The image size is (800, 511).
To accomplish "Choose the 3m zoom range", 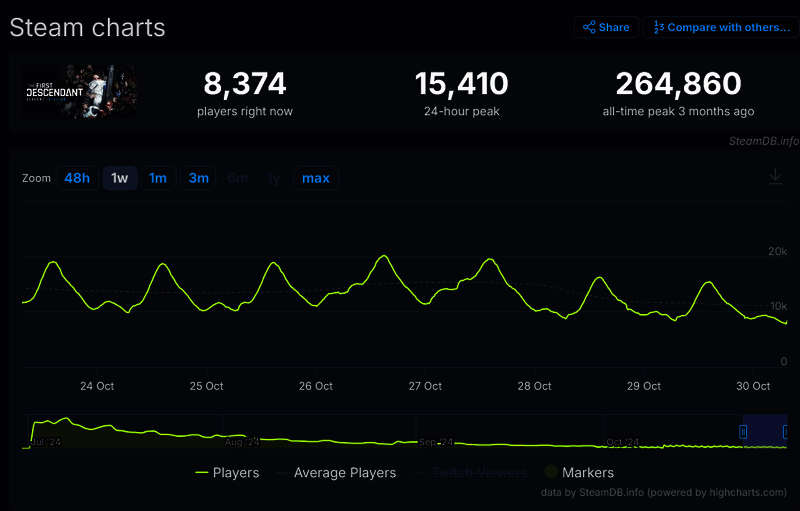I will point(199,178).
